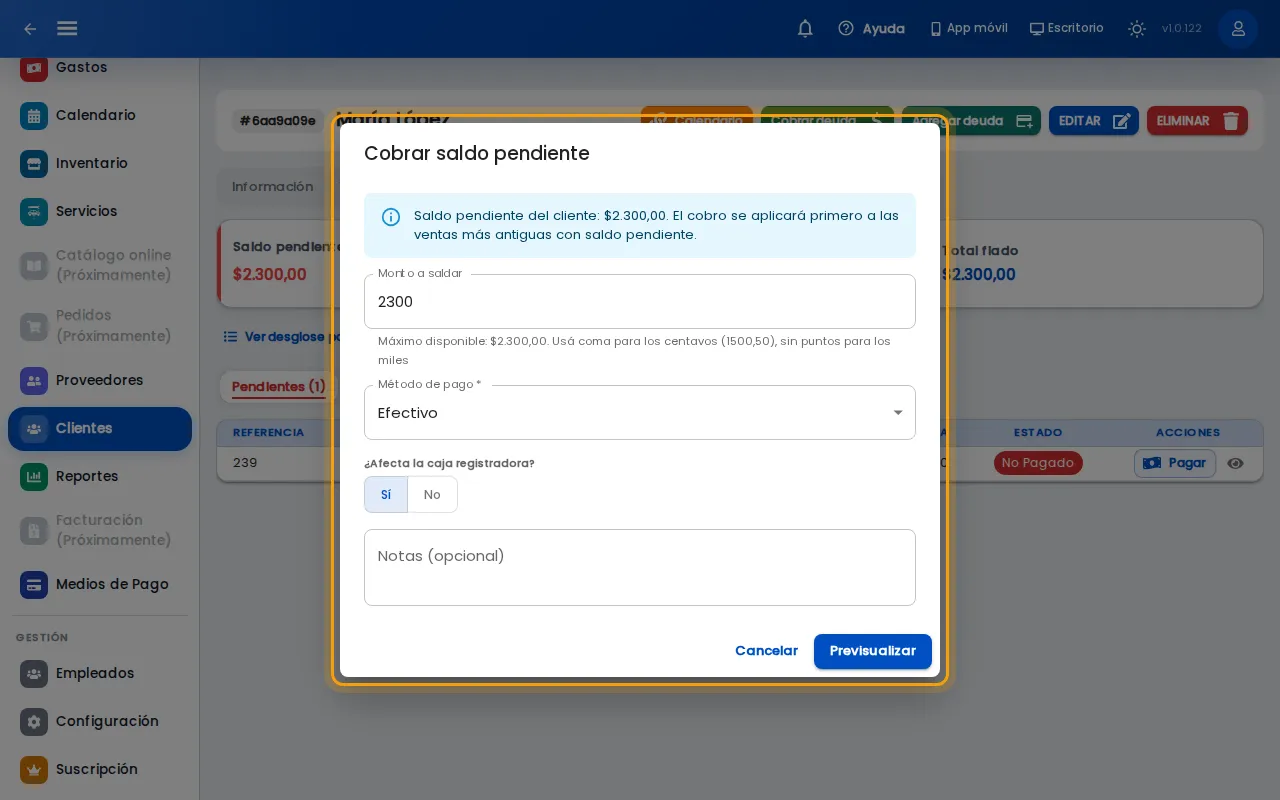Select No for affecting the cash register
The width and height of the screenshot is (1280, 800).
[432, 494]
